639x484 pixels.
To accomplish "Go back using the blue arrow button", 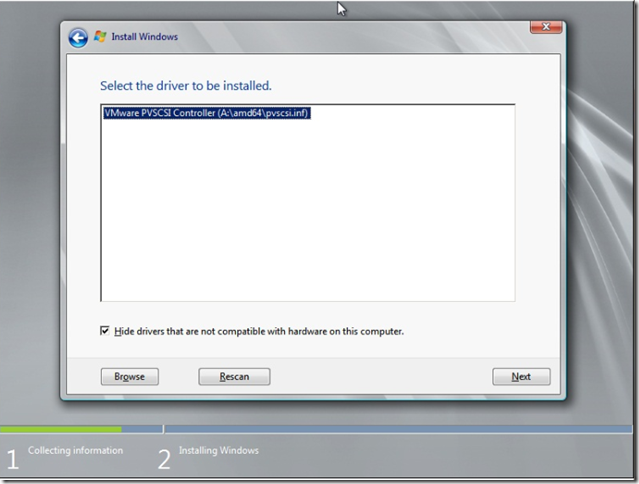I will (78, 38).
